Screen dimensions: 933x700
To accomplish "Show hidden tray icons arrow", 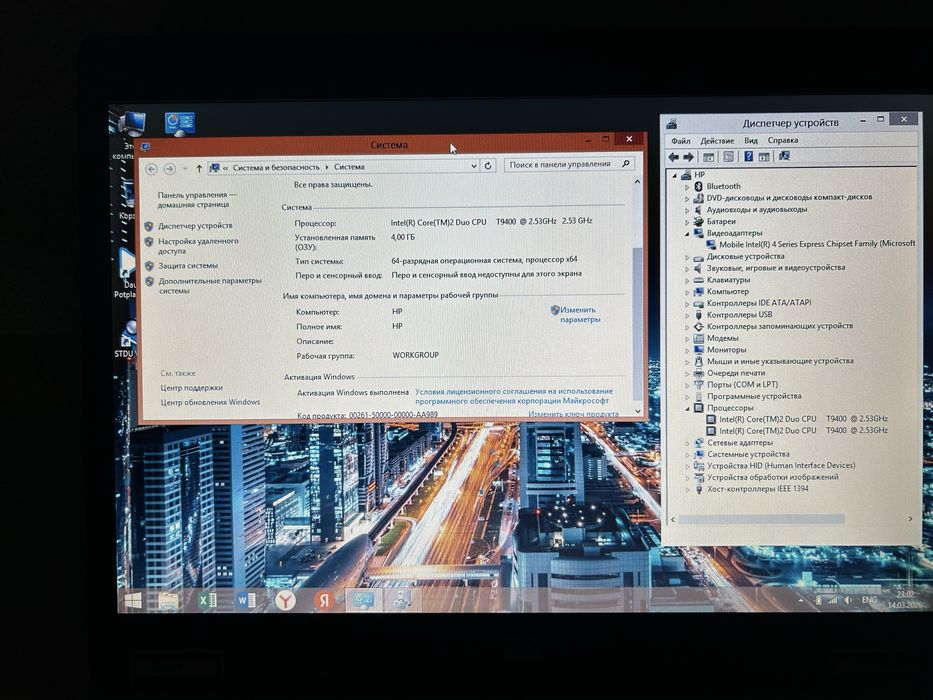I will pos(801,600).
